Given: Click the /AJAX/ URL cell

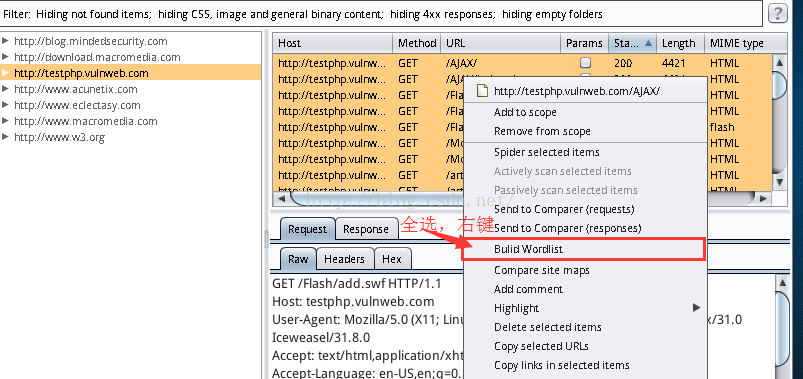Looking at the screenshot, I should 461,64.
